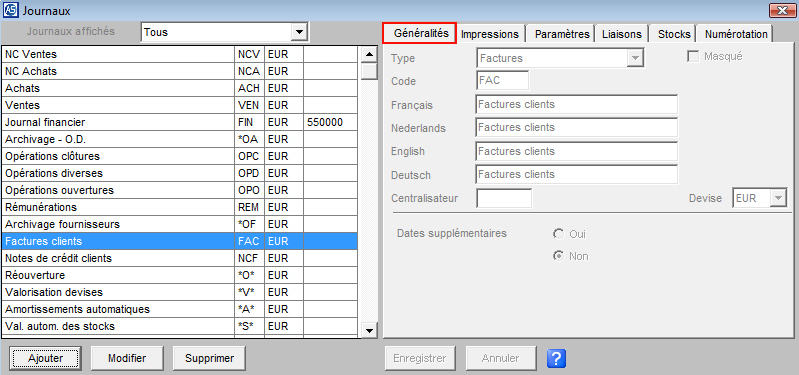799x375 pixels.
Task: Click the Journaux app icon in title bar
Action: (9, 10)
